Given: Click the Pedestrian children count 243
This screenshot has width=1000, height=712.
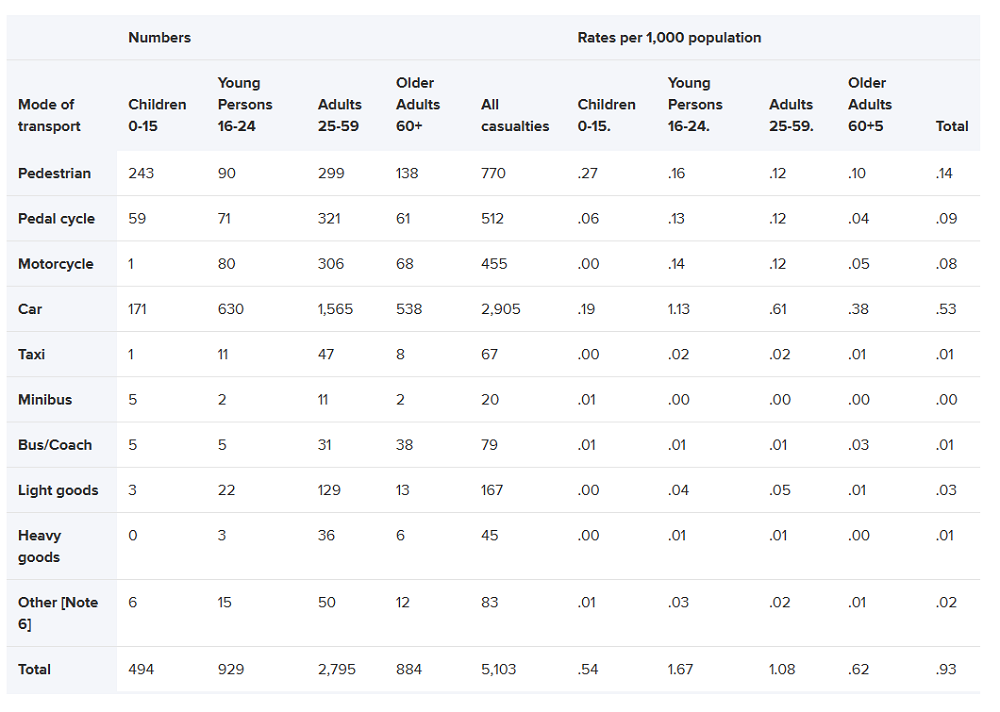Looking at the screenshot, I should point(141,174).
